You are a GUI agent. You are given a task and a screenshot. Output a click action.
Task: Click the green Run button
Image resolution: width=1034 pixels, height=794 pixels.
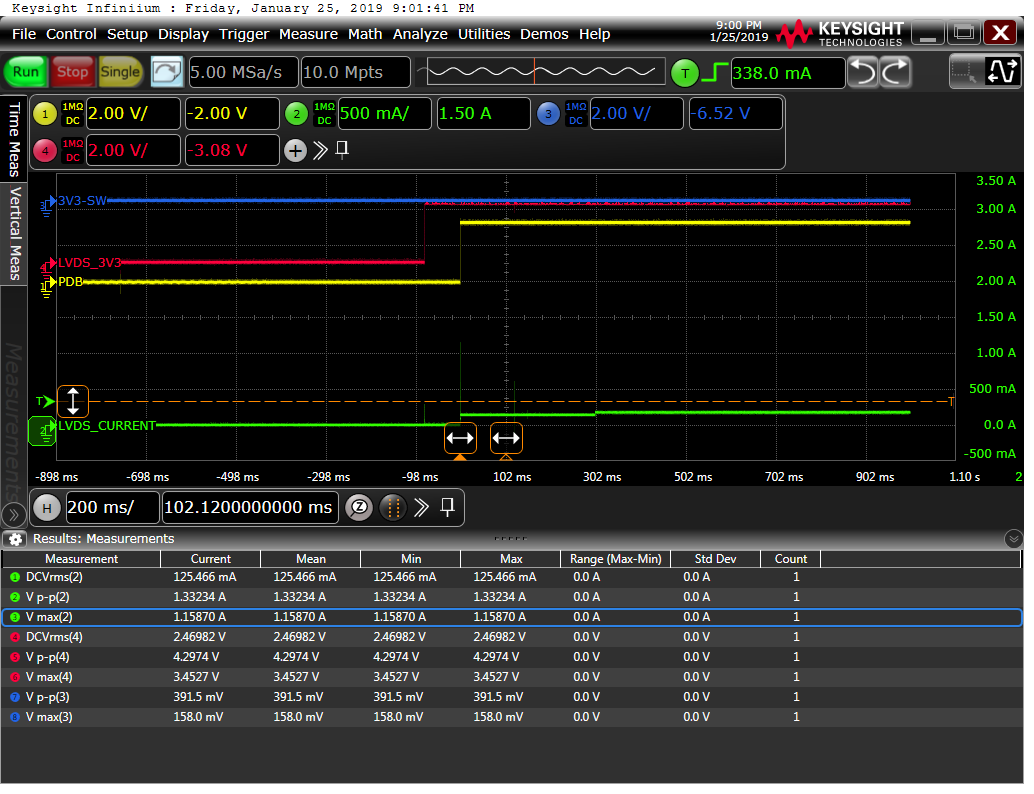26,72
